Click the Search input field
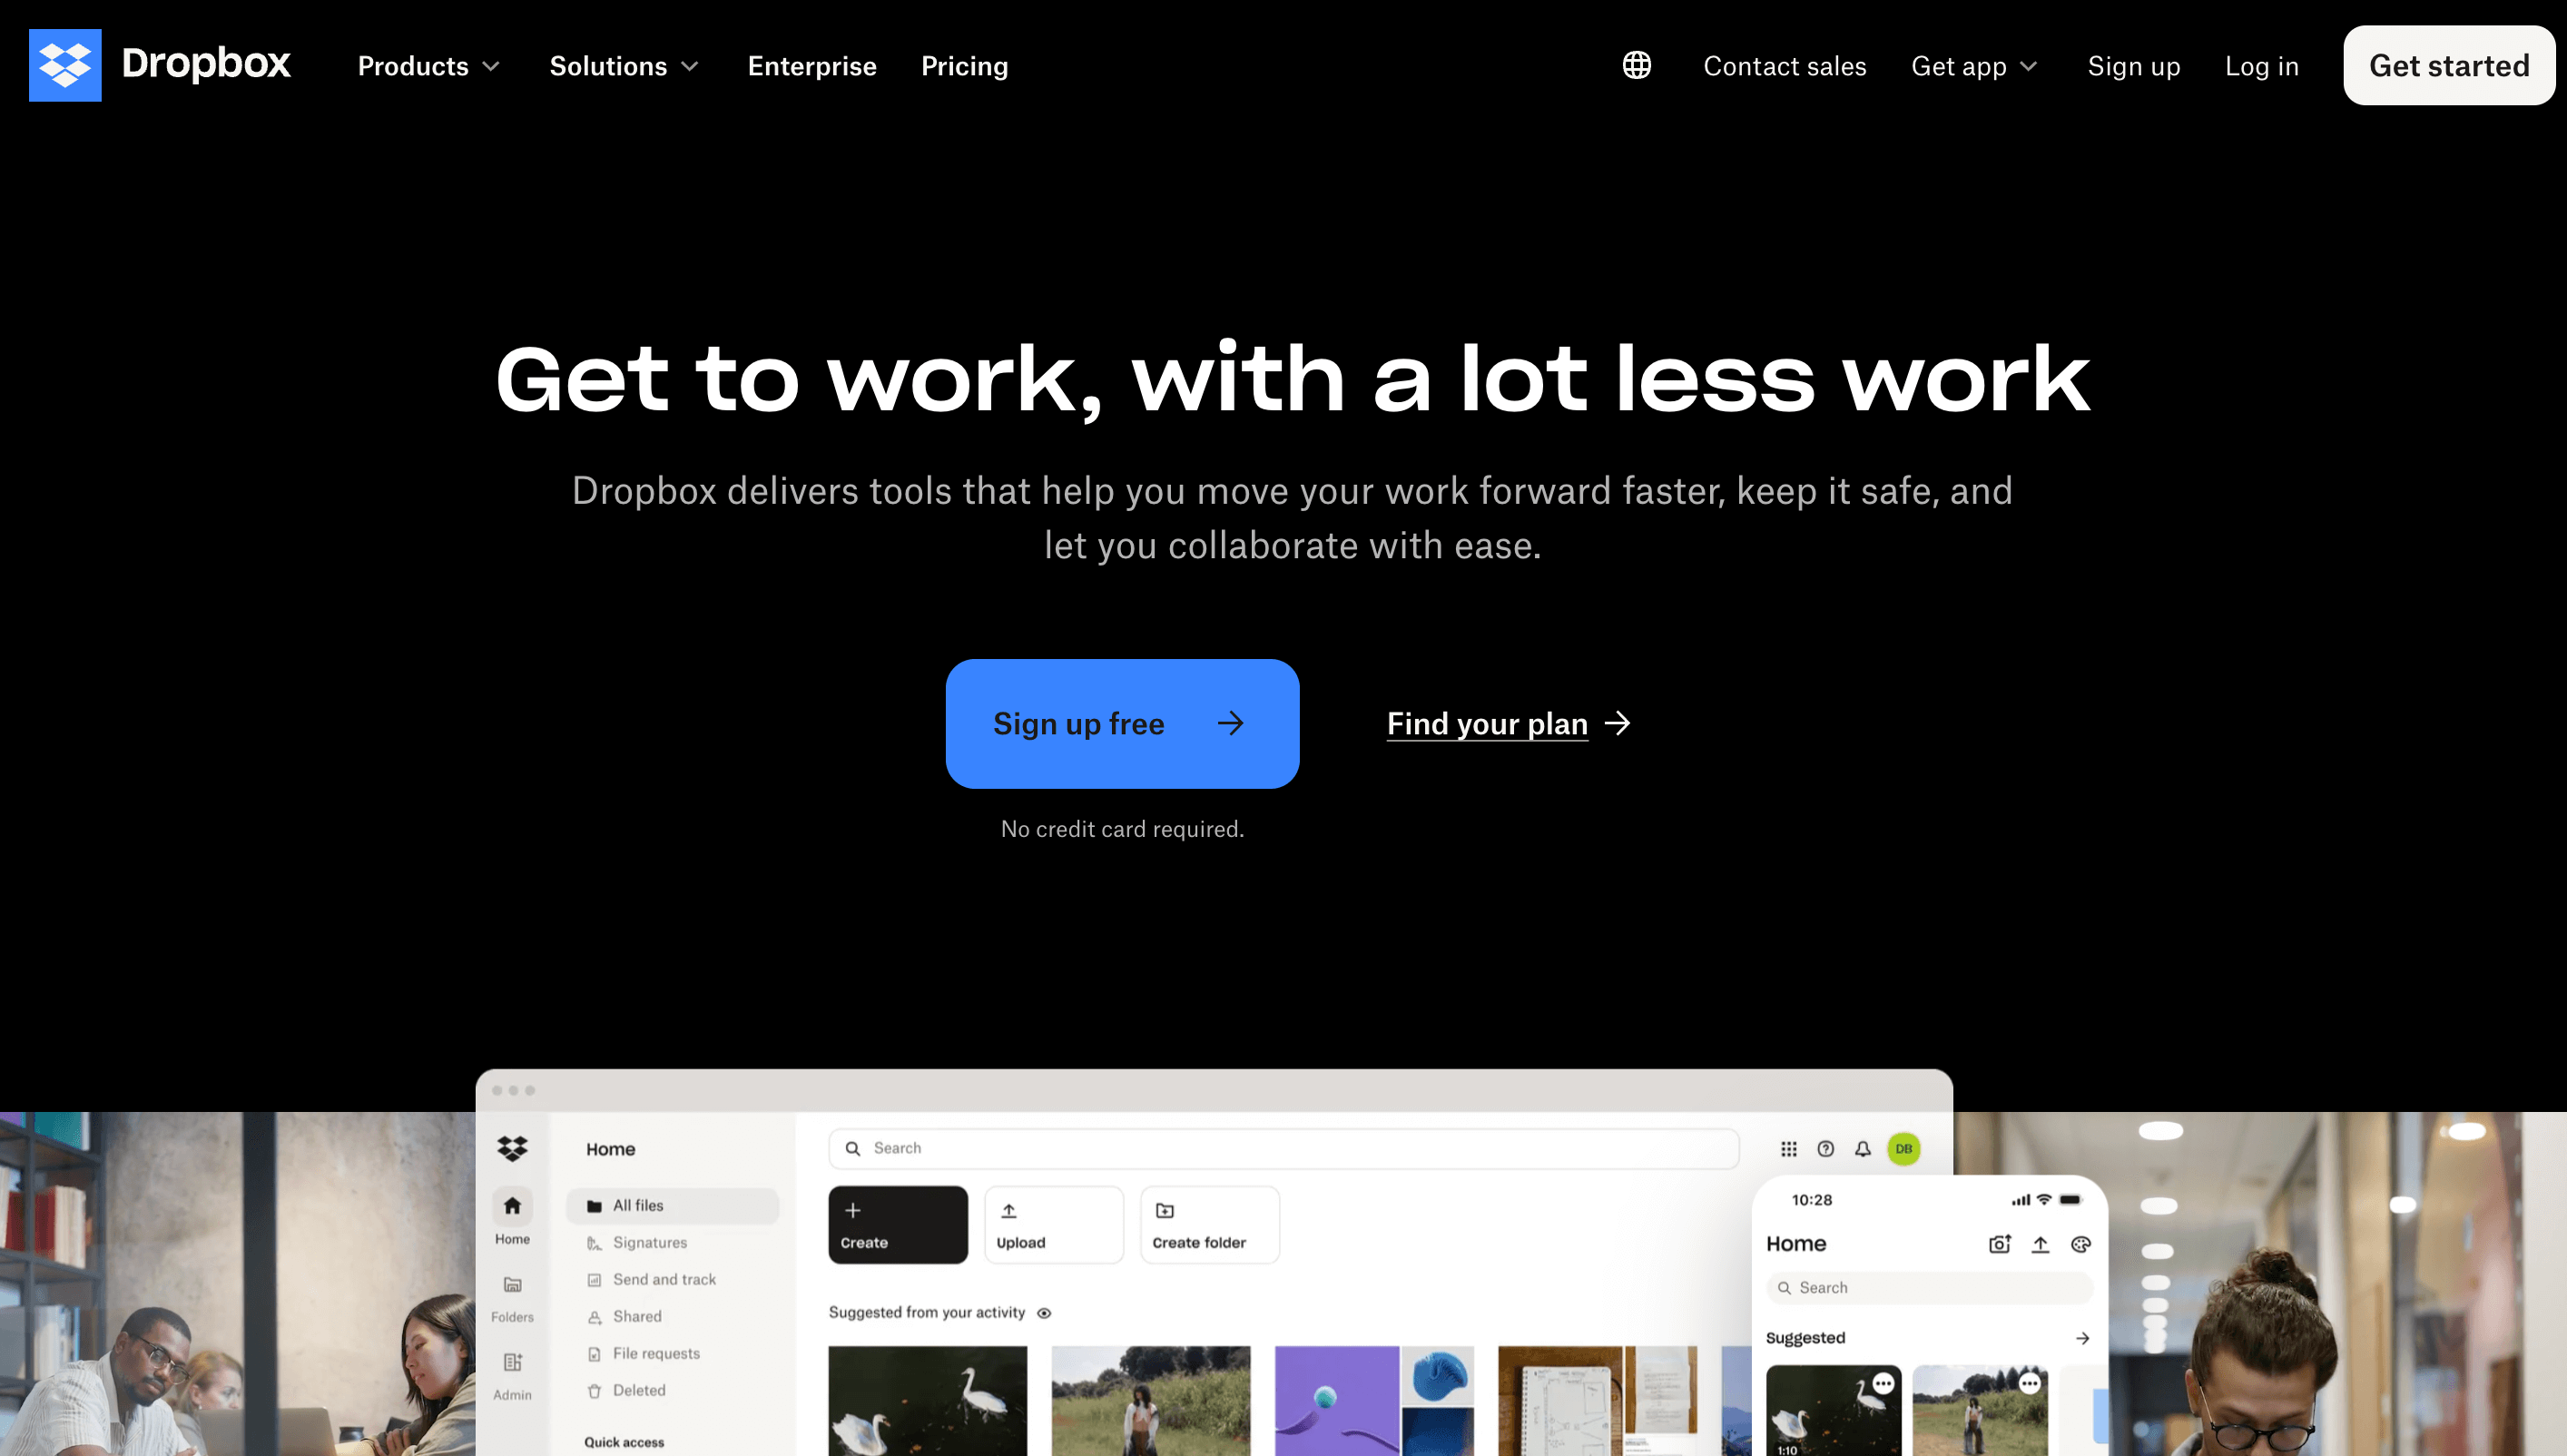The image size is (2567, 1456). point(1283,1147)
